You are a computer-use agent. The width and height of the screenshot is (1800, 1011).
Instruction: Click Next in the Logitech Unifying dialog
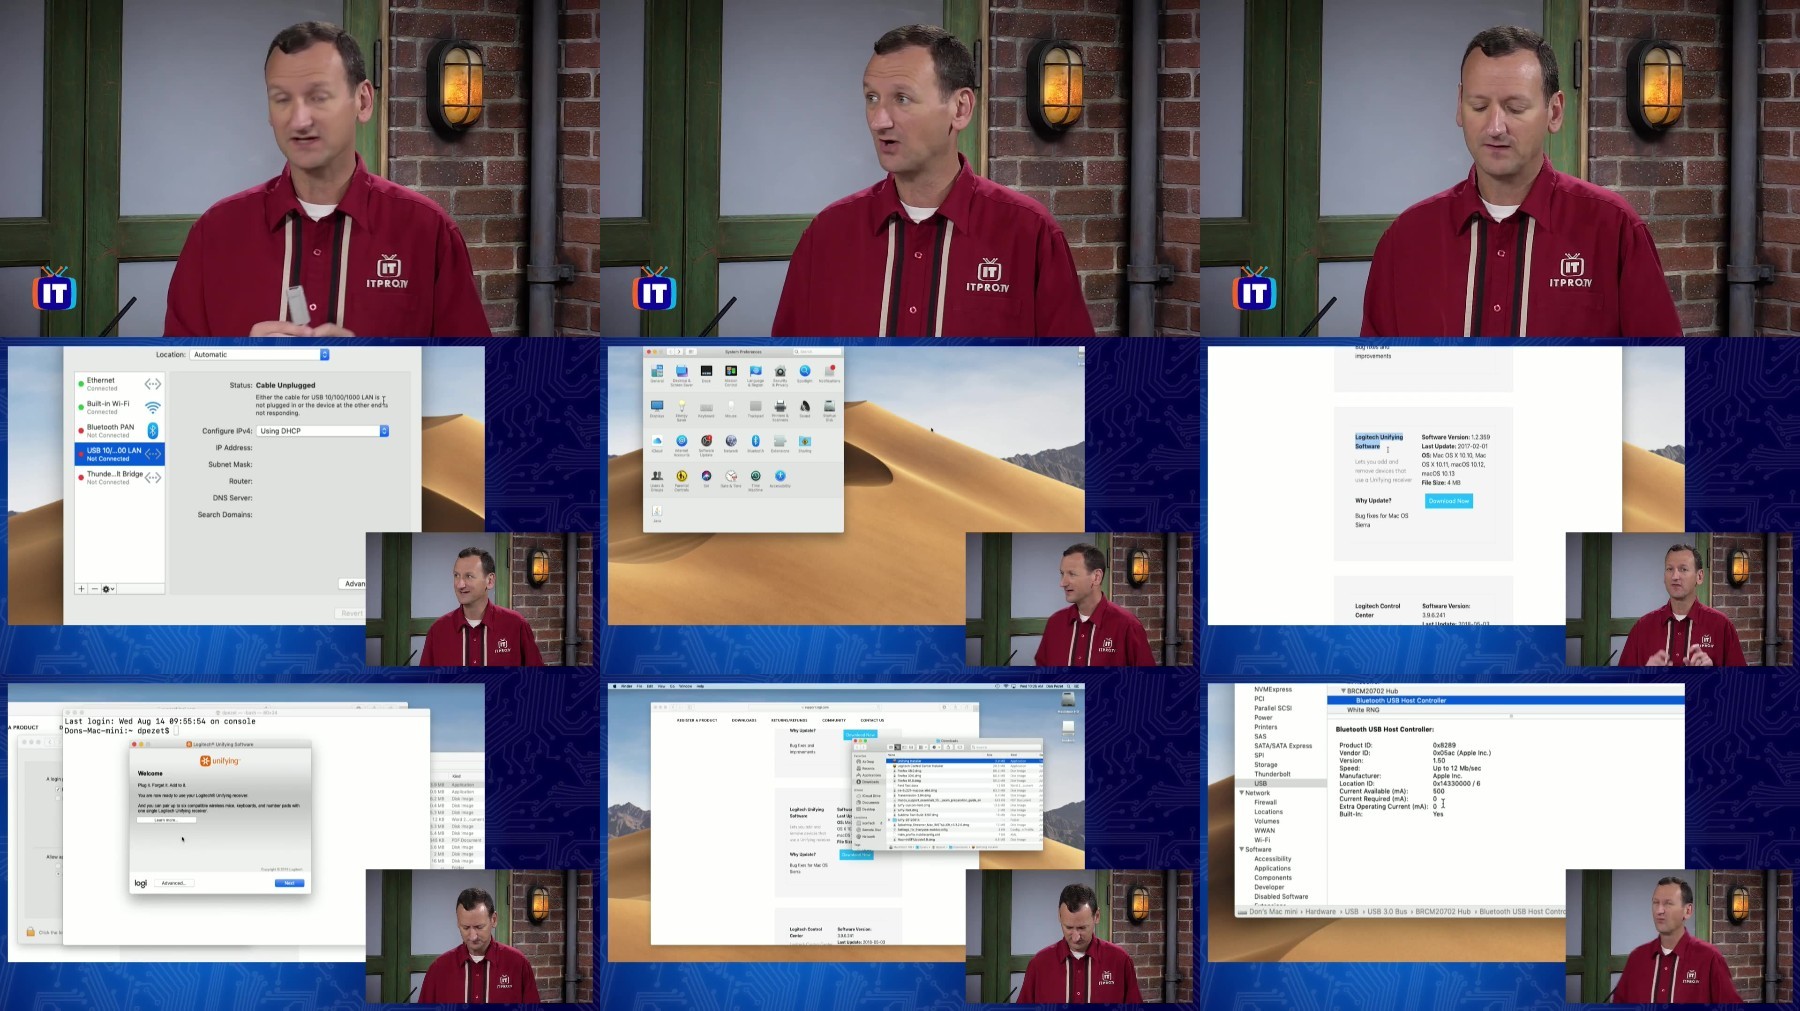click(x=289, y=883)
